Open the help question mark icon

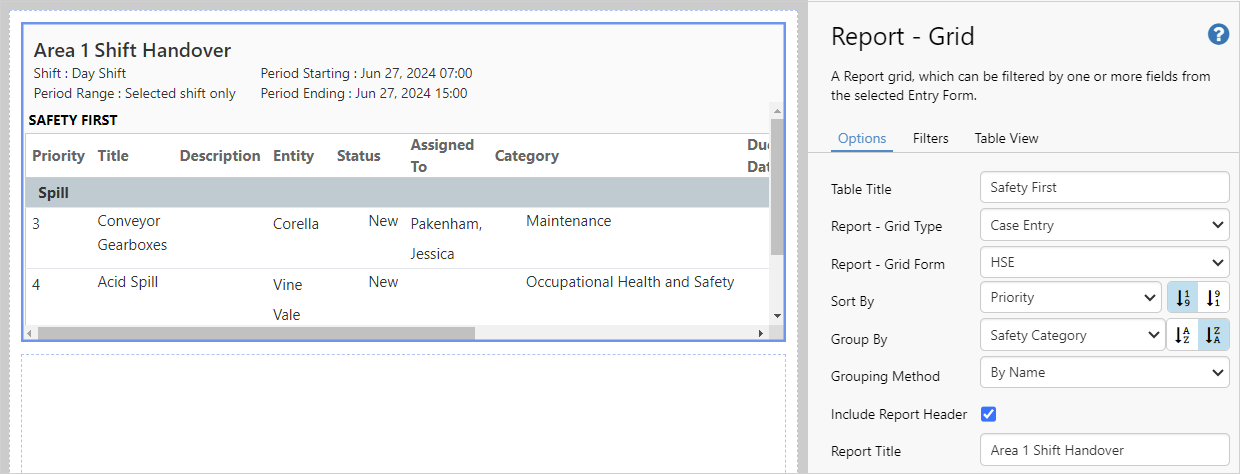(x=1218, y=35)
